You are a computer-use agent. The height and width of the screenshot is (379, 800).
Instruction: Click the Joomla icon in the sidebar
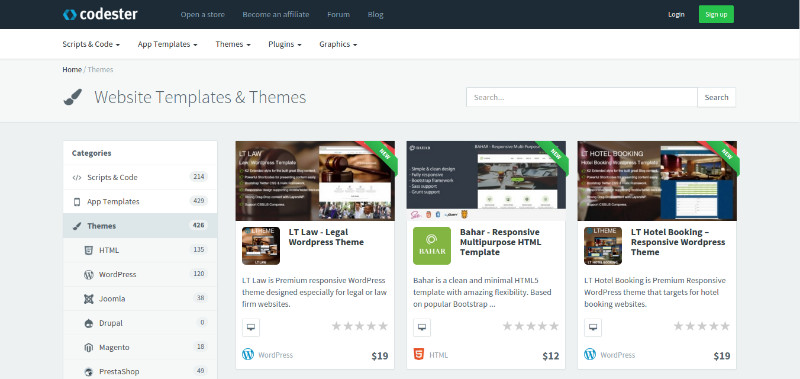[88, 299]
